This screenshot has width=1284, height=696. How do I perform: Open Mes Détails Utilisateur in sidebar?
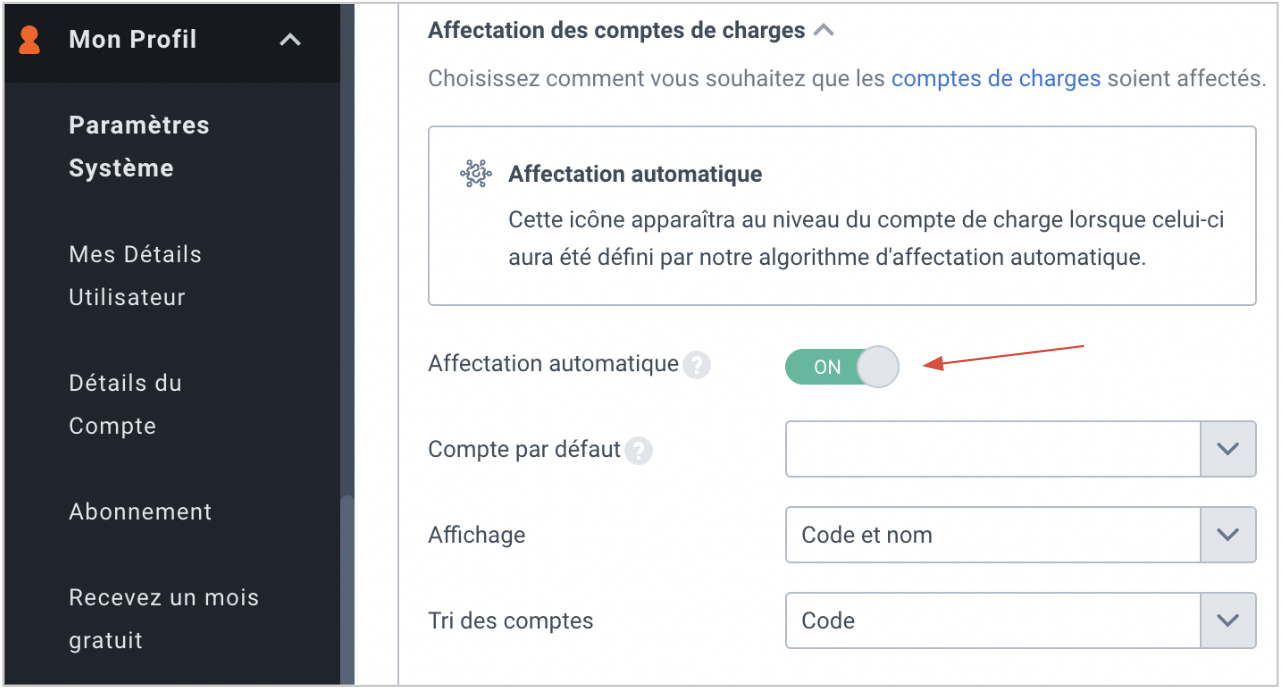(x=135, y=276)
